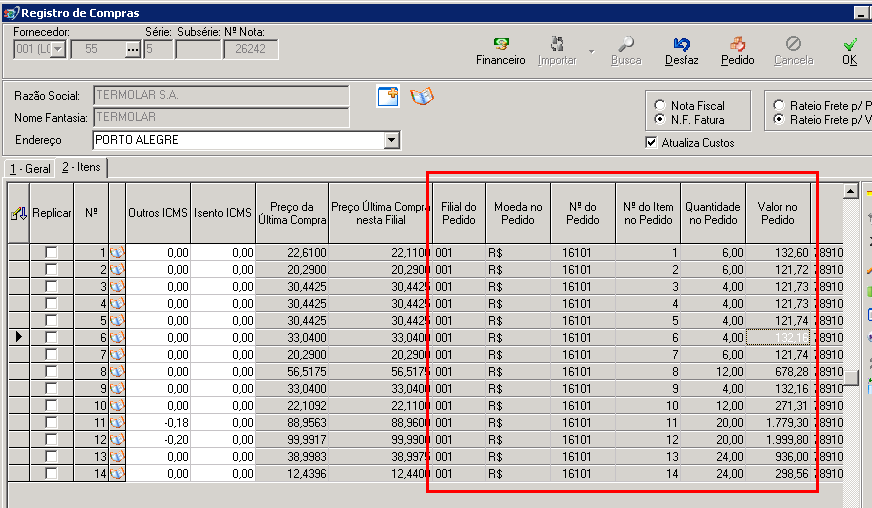
Task: Click the Quantidade no Pedido column header
Action: tap(713, 213)
